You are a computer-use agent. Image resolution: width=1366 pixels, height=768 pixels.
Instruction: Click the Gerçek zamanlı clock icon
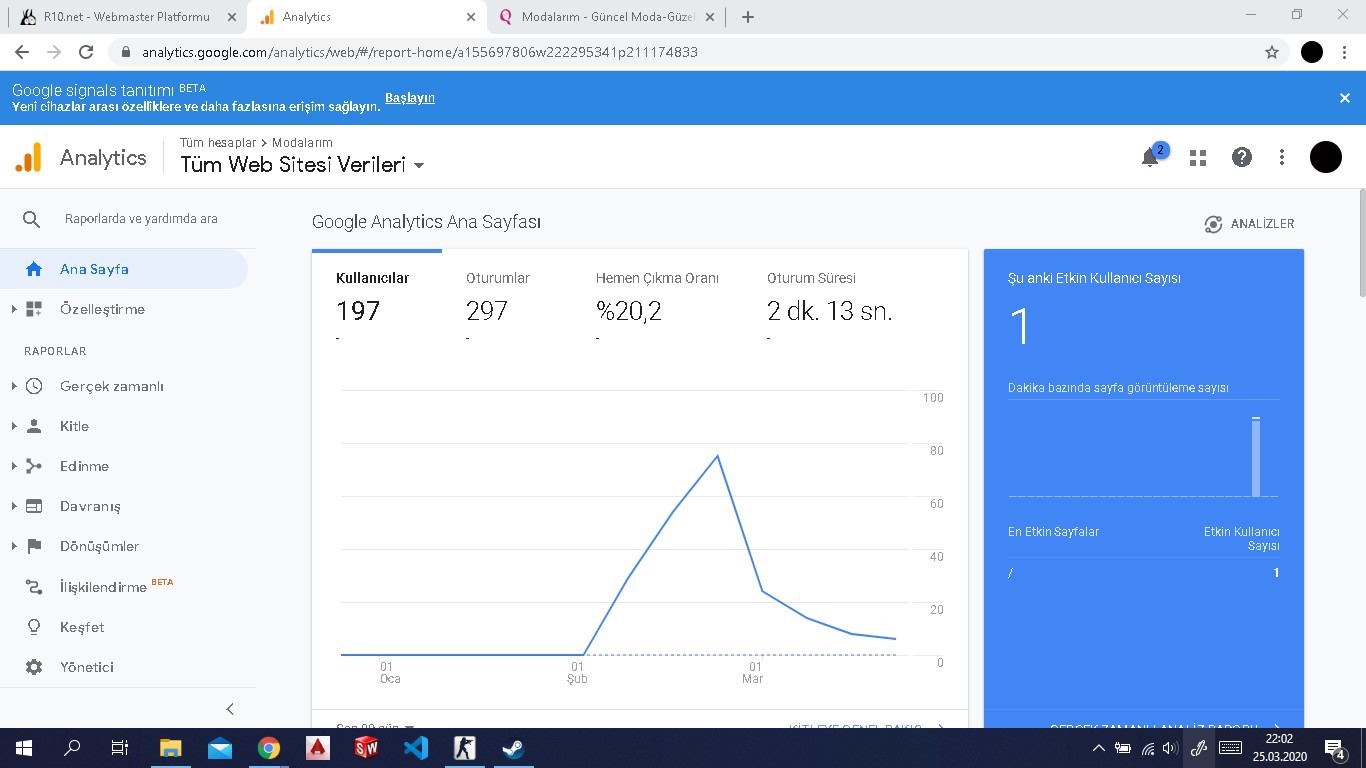click(34, 386)
